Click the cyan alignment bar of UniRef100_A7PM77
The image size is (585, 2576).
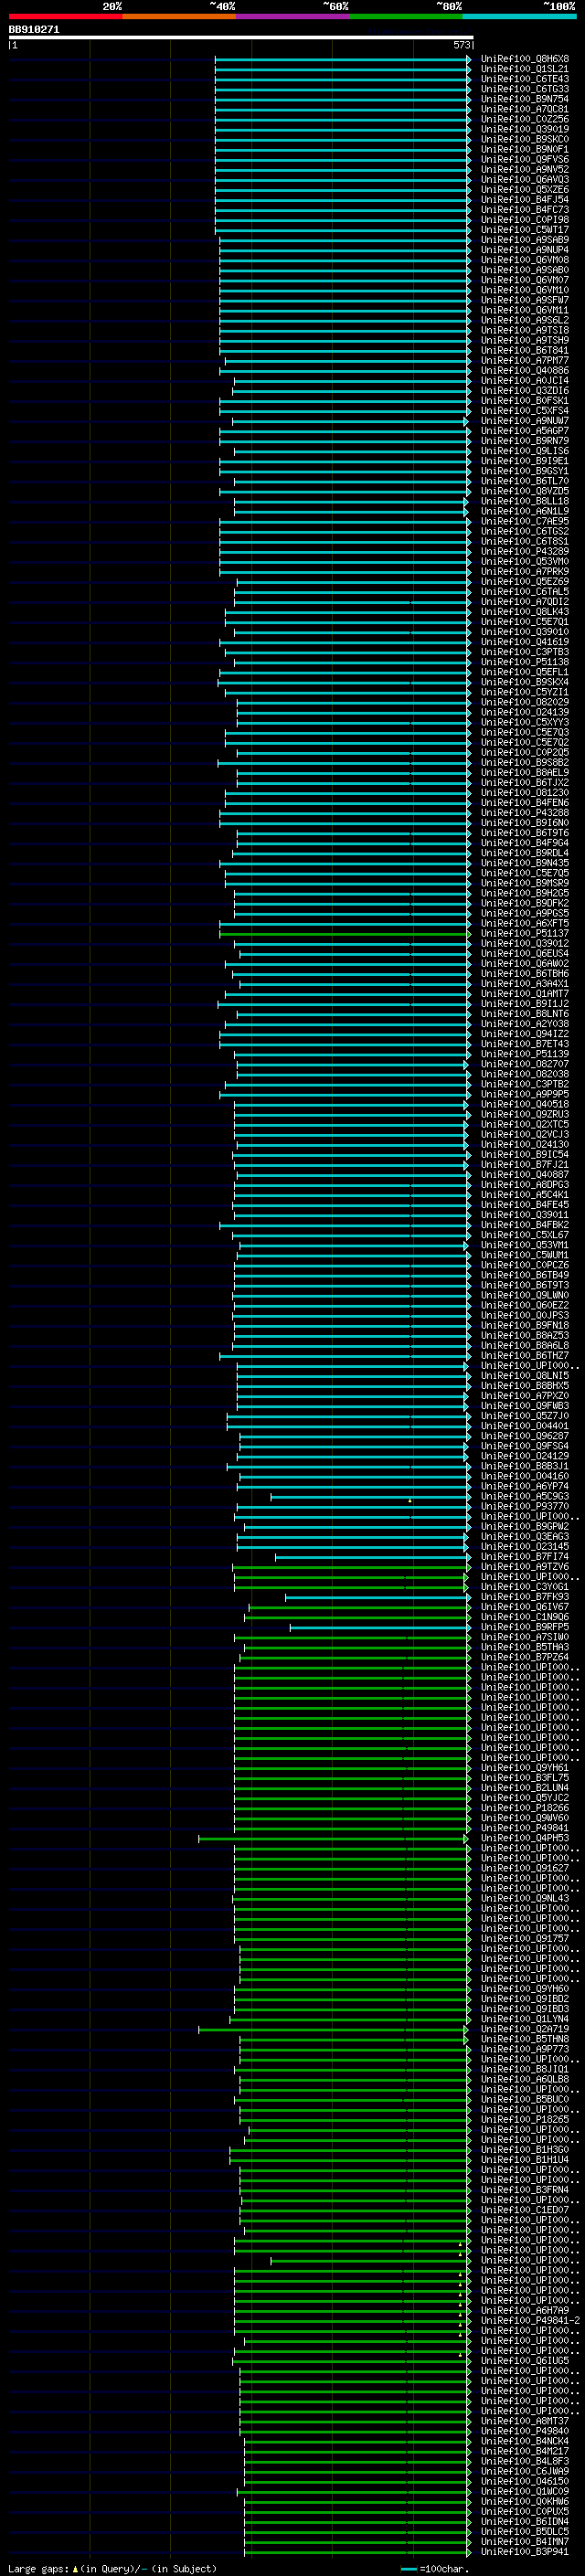click(x=347, y=361)
